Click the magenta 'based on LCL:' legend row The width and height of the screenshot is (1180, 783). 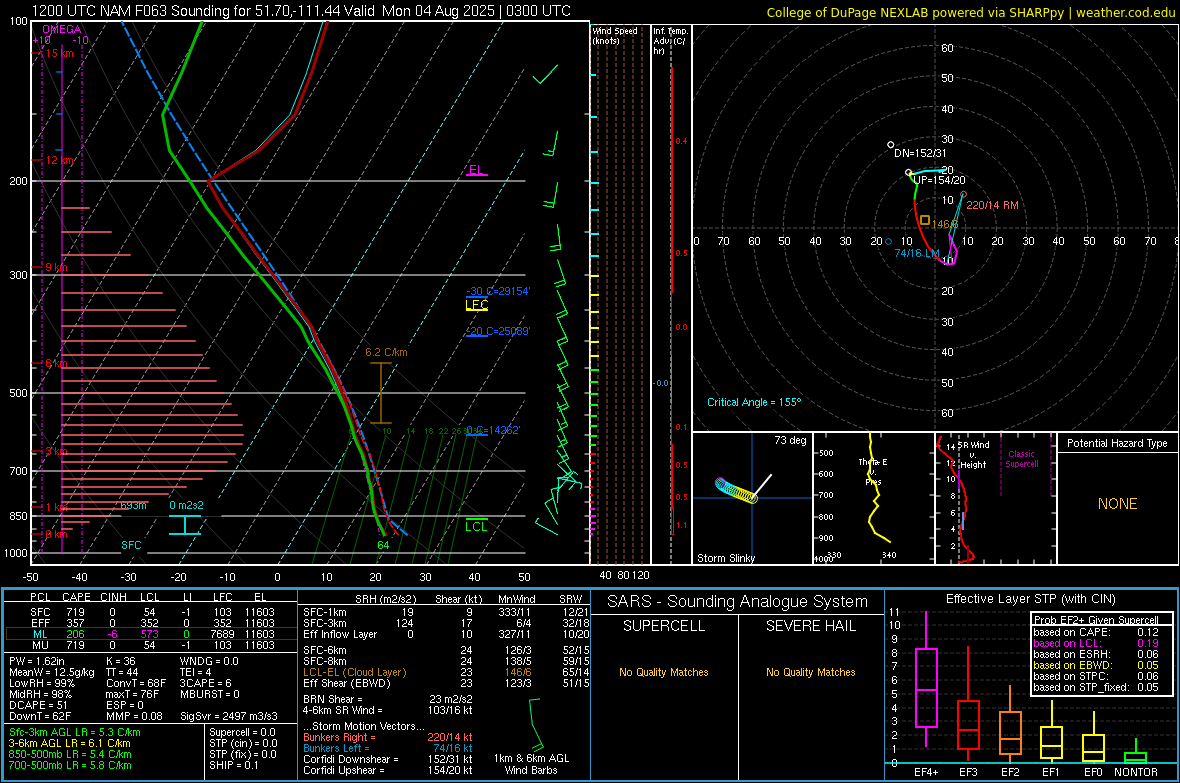point(1096,643)
